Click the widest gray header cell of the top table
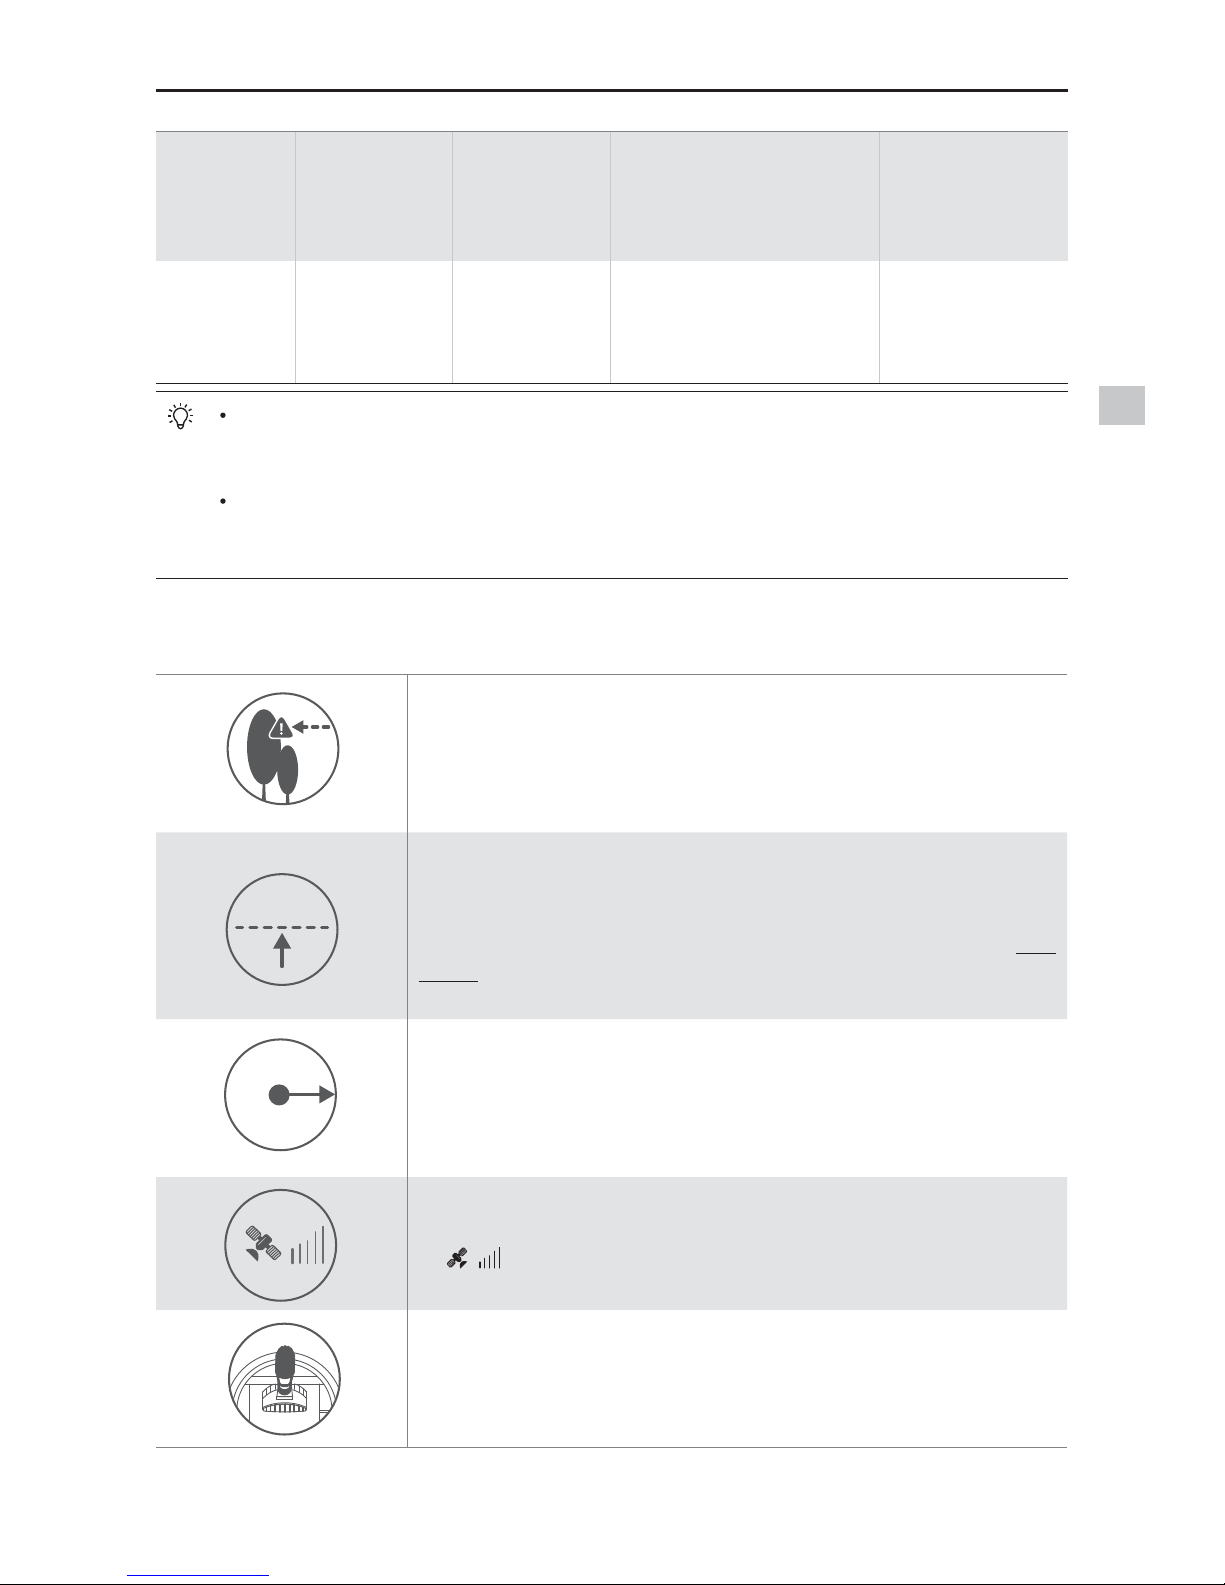1225x1585 pixels. coord(744,196)
